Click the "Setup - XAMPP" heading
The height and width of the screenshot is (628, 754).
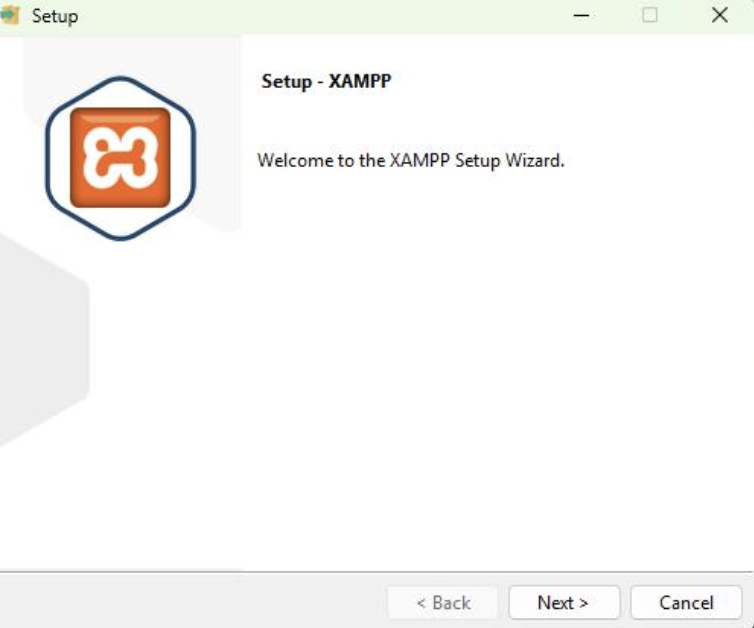click(x=326, y=81)
